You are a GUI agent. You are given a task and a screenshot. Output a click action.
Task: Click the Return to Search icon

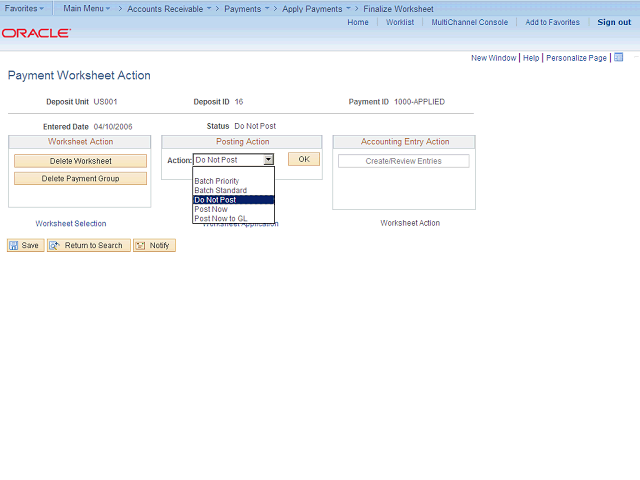[x=54, y=245]
